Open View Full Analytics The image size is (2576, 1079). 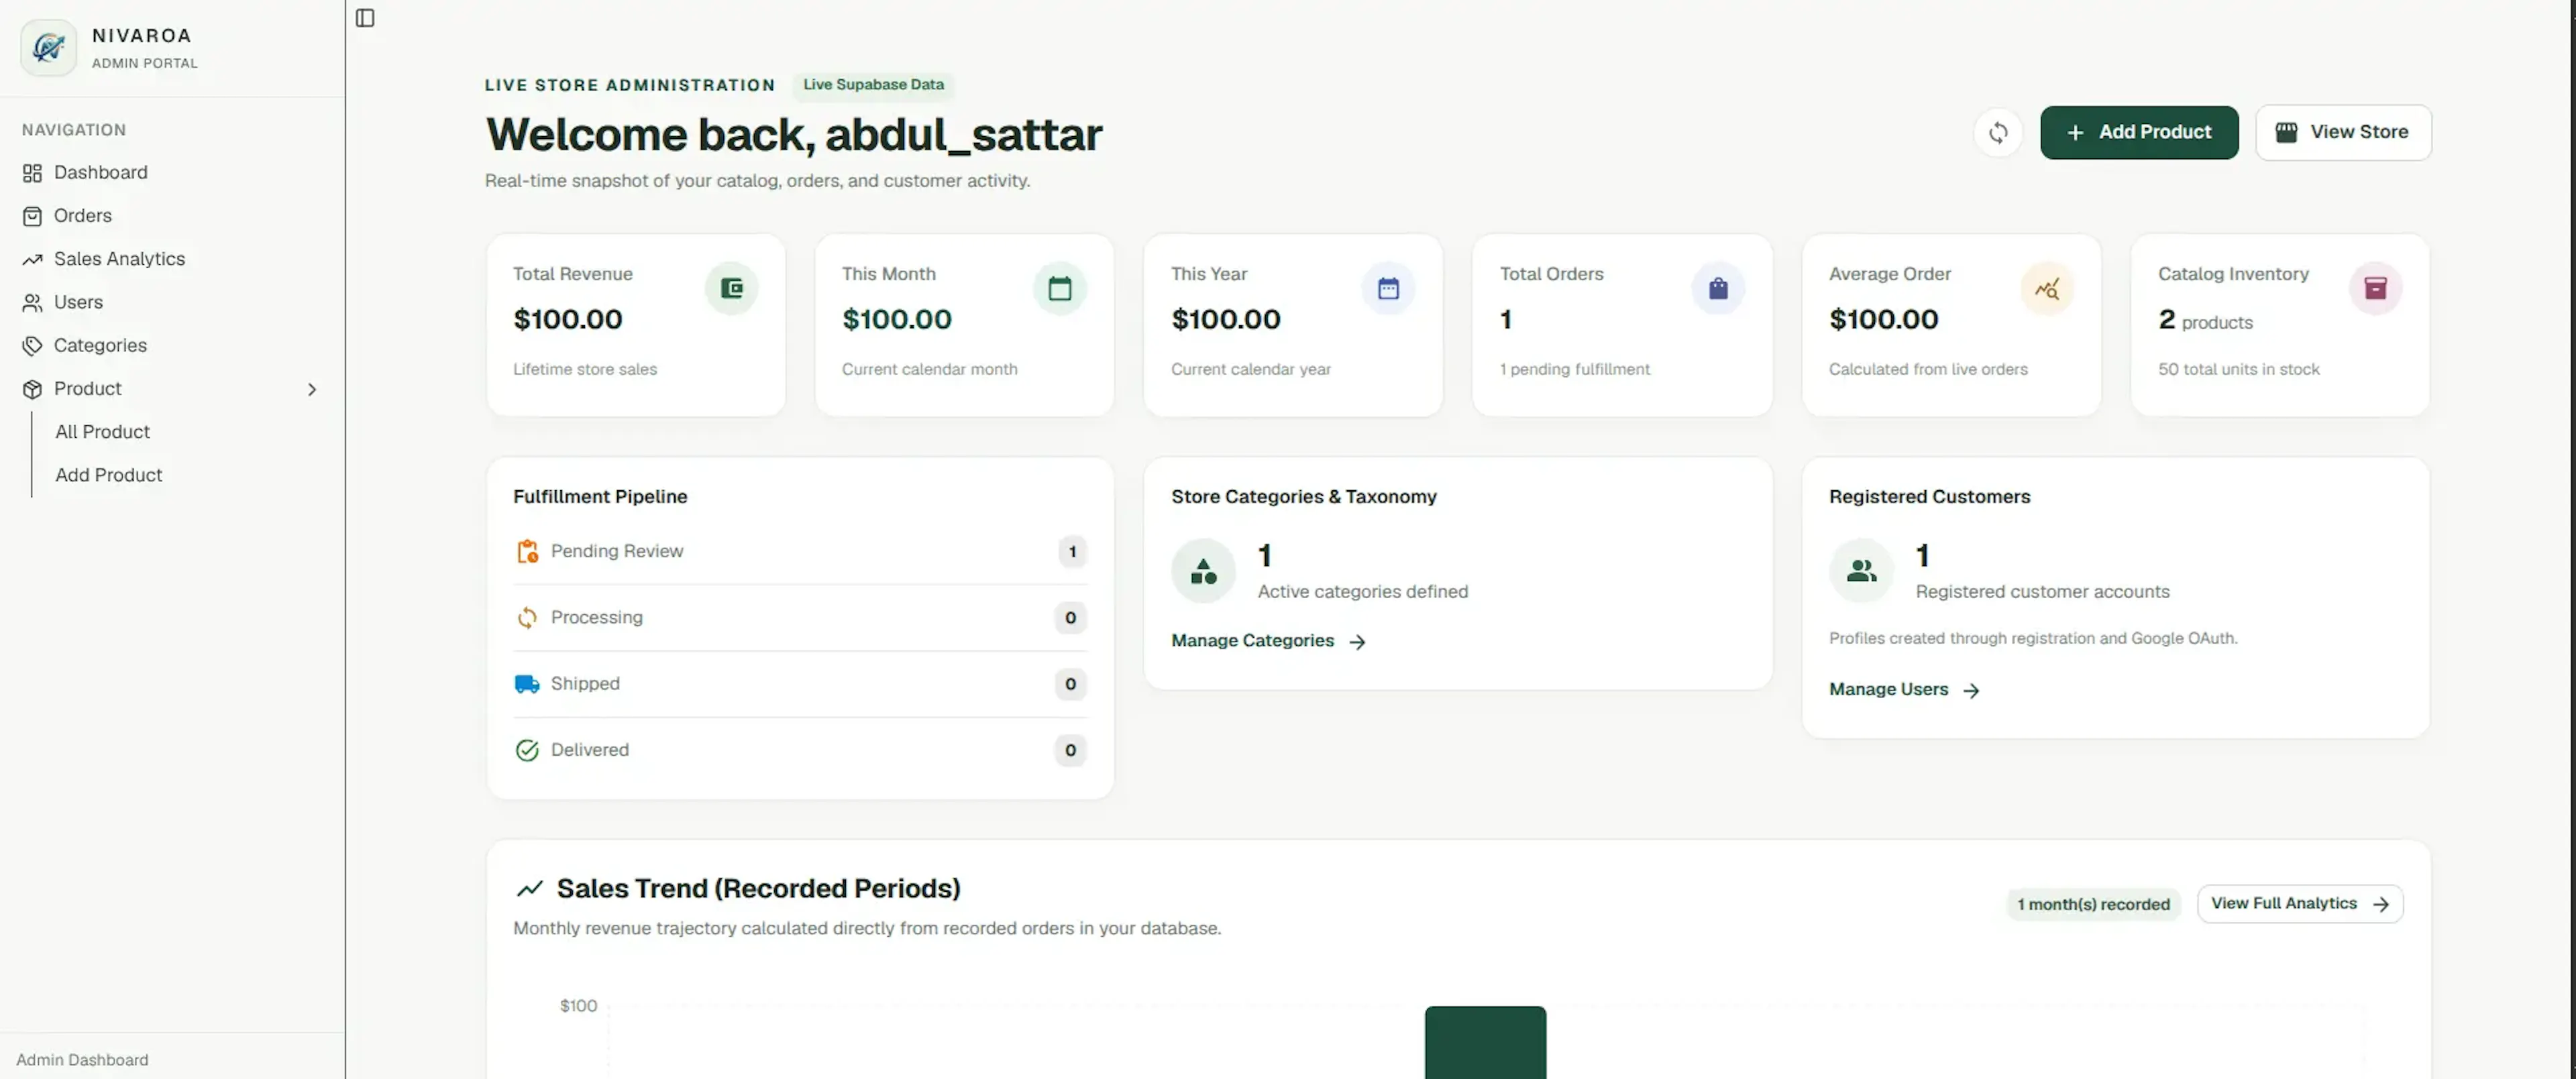(2300, 904)
